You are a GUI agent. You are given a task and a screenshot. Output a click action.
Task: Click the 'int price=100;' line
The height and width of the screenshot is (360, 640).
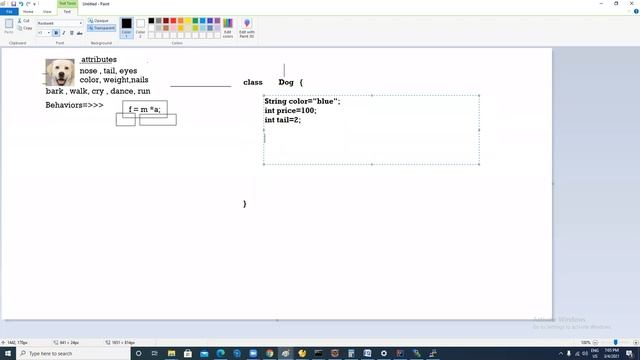click(x=290, y=111)
